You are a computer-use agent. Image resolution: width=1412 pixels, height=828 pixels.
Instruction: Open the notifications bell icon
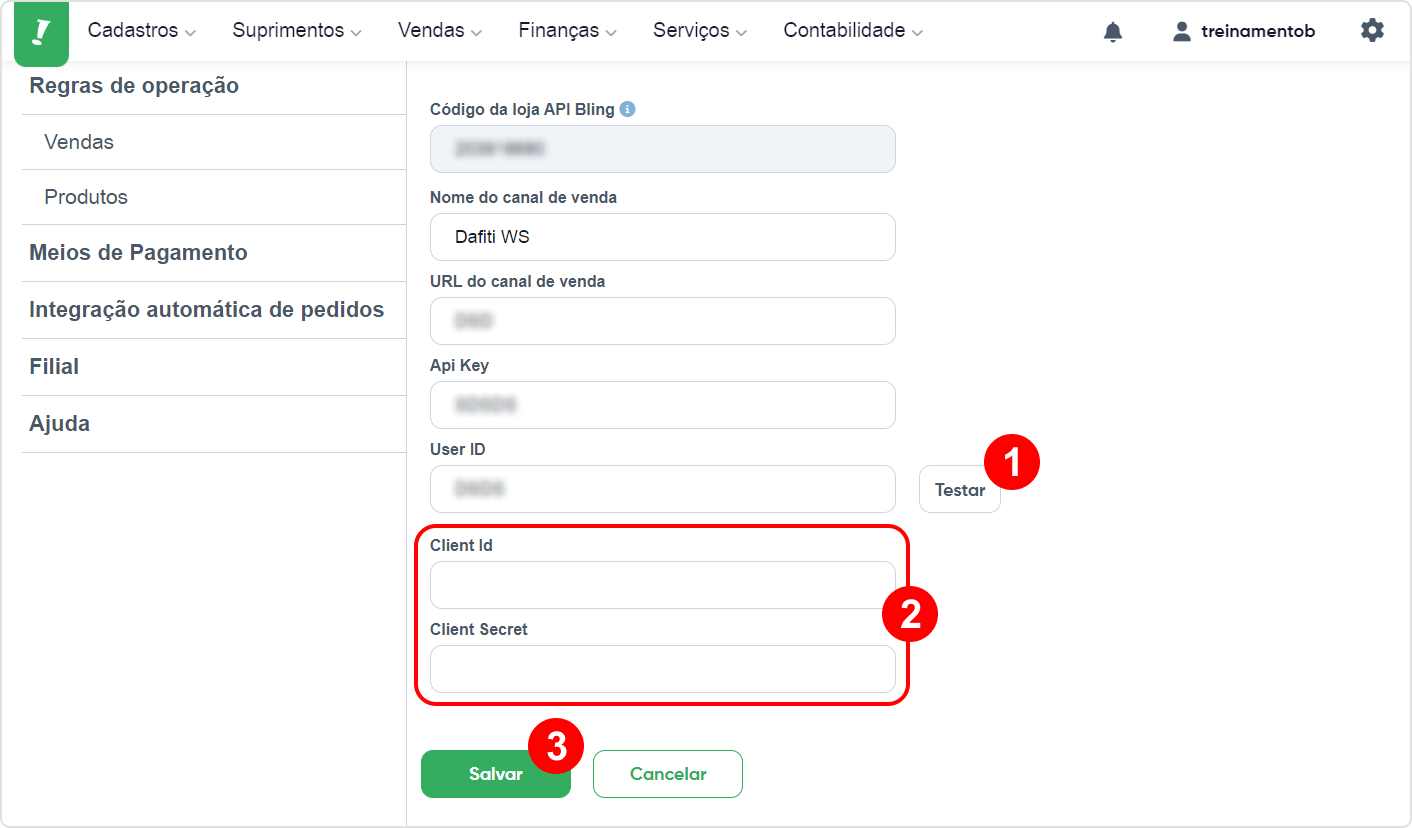(1113, 32)
